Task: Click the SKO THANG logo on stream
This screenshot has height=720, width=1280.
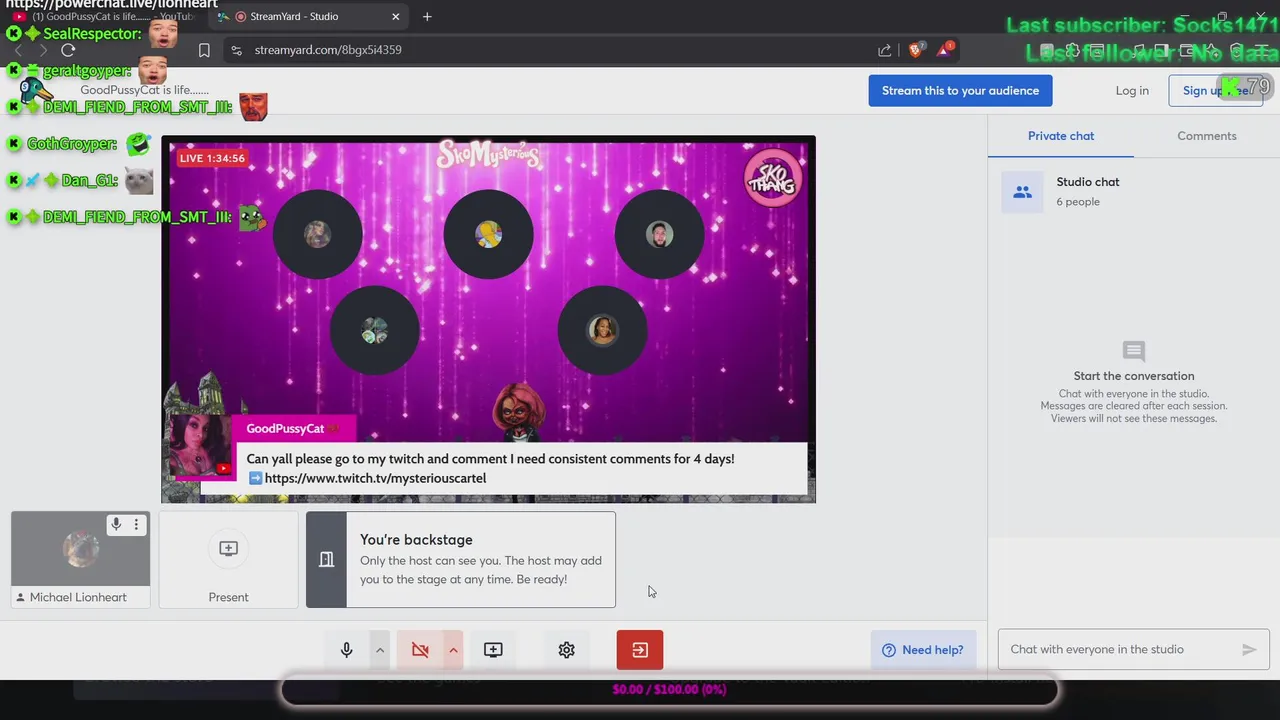Action: (772, 178)
